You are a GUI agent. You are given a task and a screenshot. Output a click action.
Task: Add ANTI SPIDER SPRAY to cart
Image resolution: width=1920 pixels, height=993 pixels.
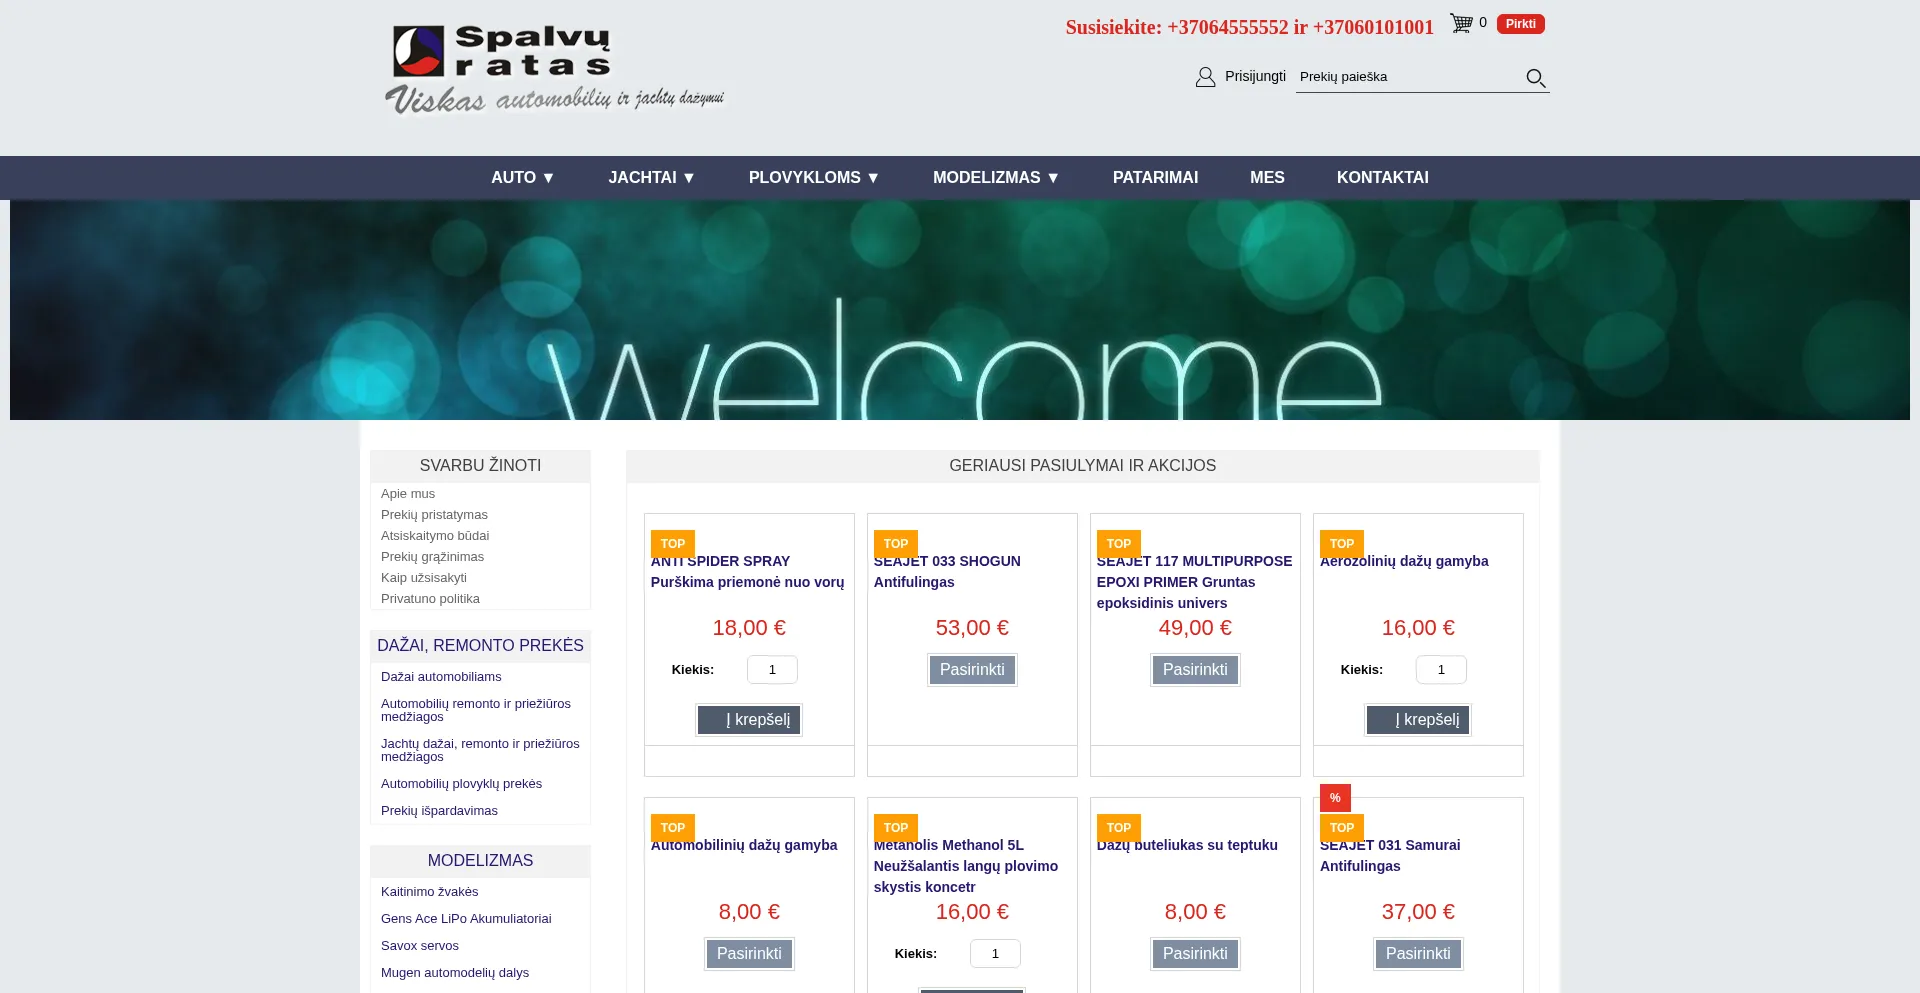click(x=749, y=720)
